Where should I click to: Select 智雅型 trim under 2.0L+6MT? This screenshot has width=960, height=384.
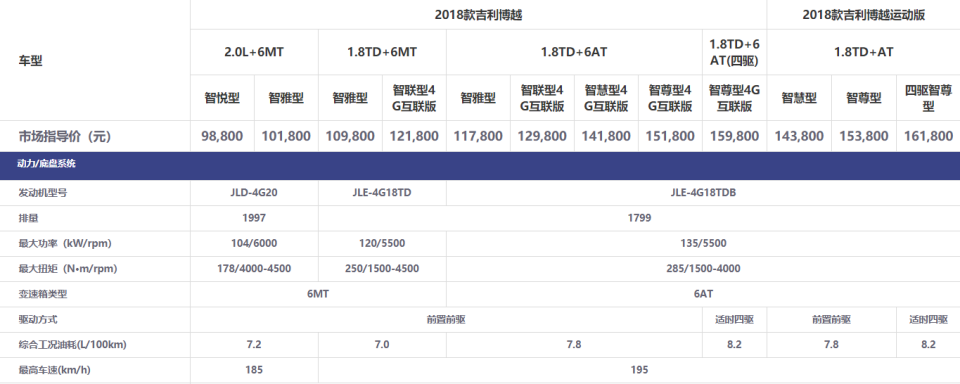coord(286,98)
